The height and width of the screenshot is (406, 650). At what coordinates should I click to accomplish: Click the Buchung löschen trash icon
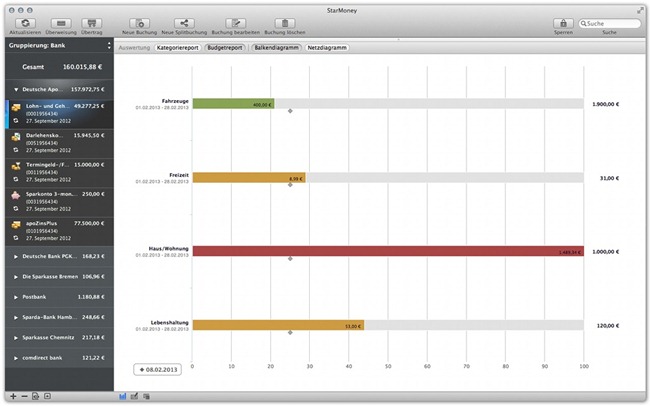click(285, 22)
